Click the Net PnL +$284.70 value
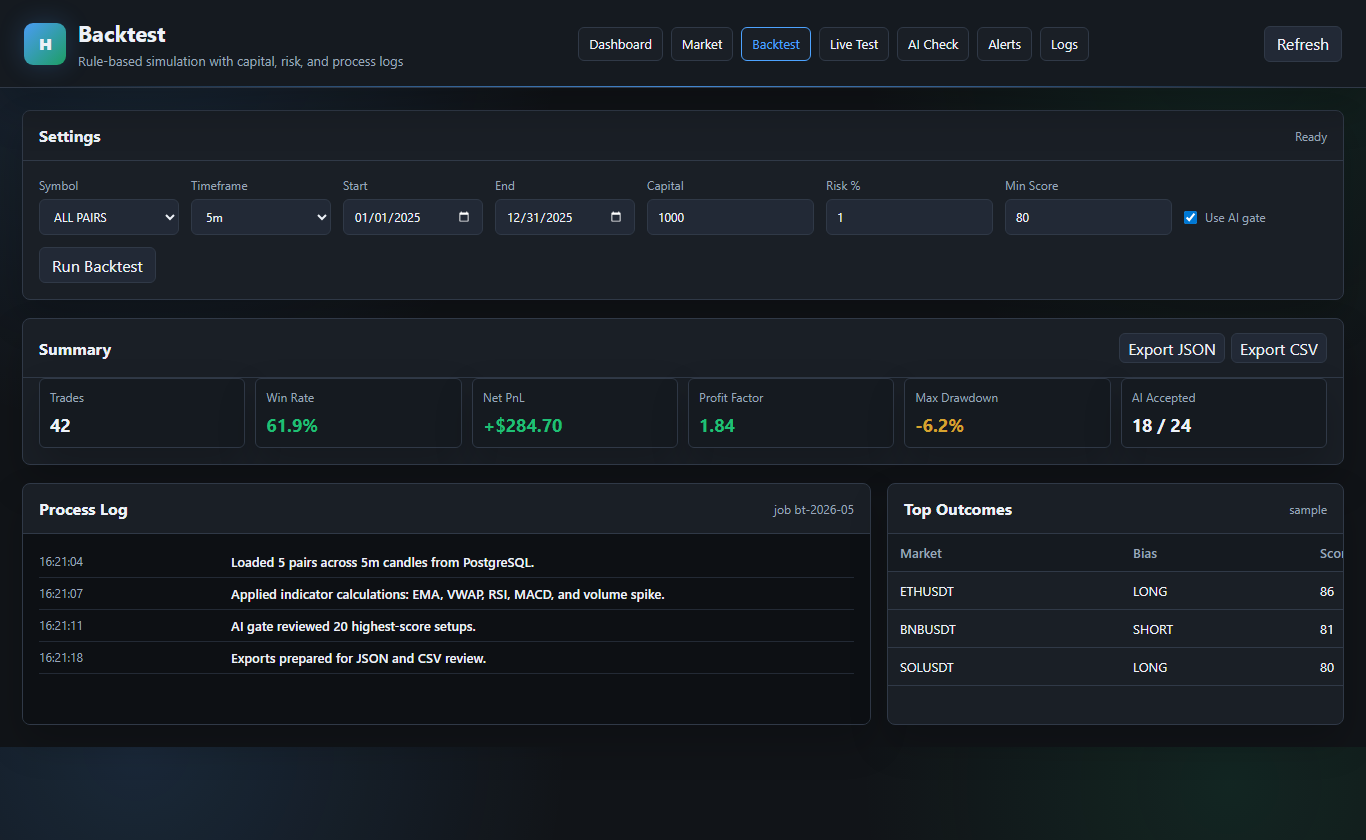1366x840 pixels. pos(523,426)
